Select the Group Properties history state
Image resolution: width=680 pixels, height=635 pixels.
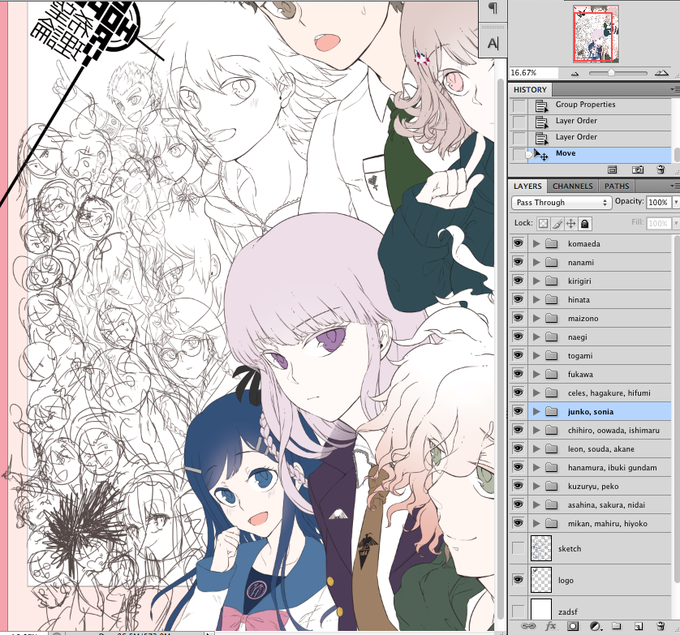590,105
